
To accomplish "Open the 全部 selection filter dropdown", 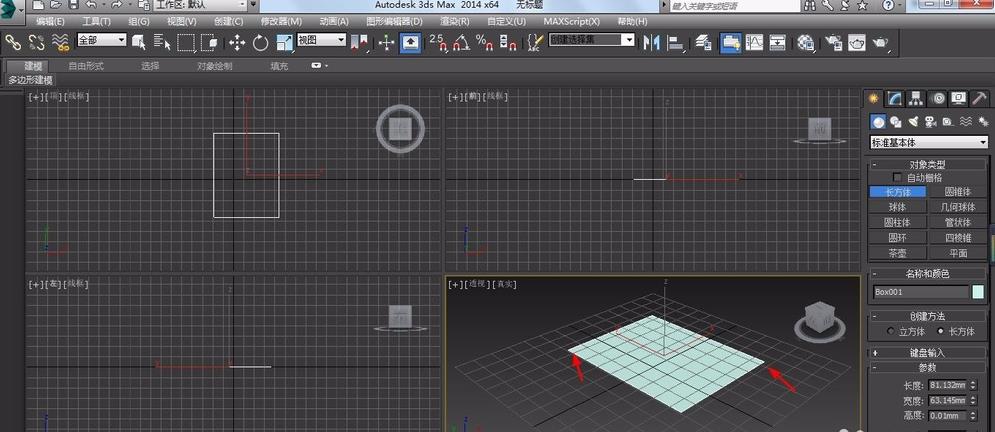I will (x=101, y=41).
